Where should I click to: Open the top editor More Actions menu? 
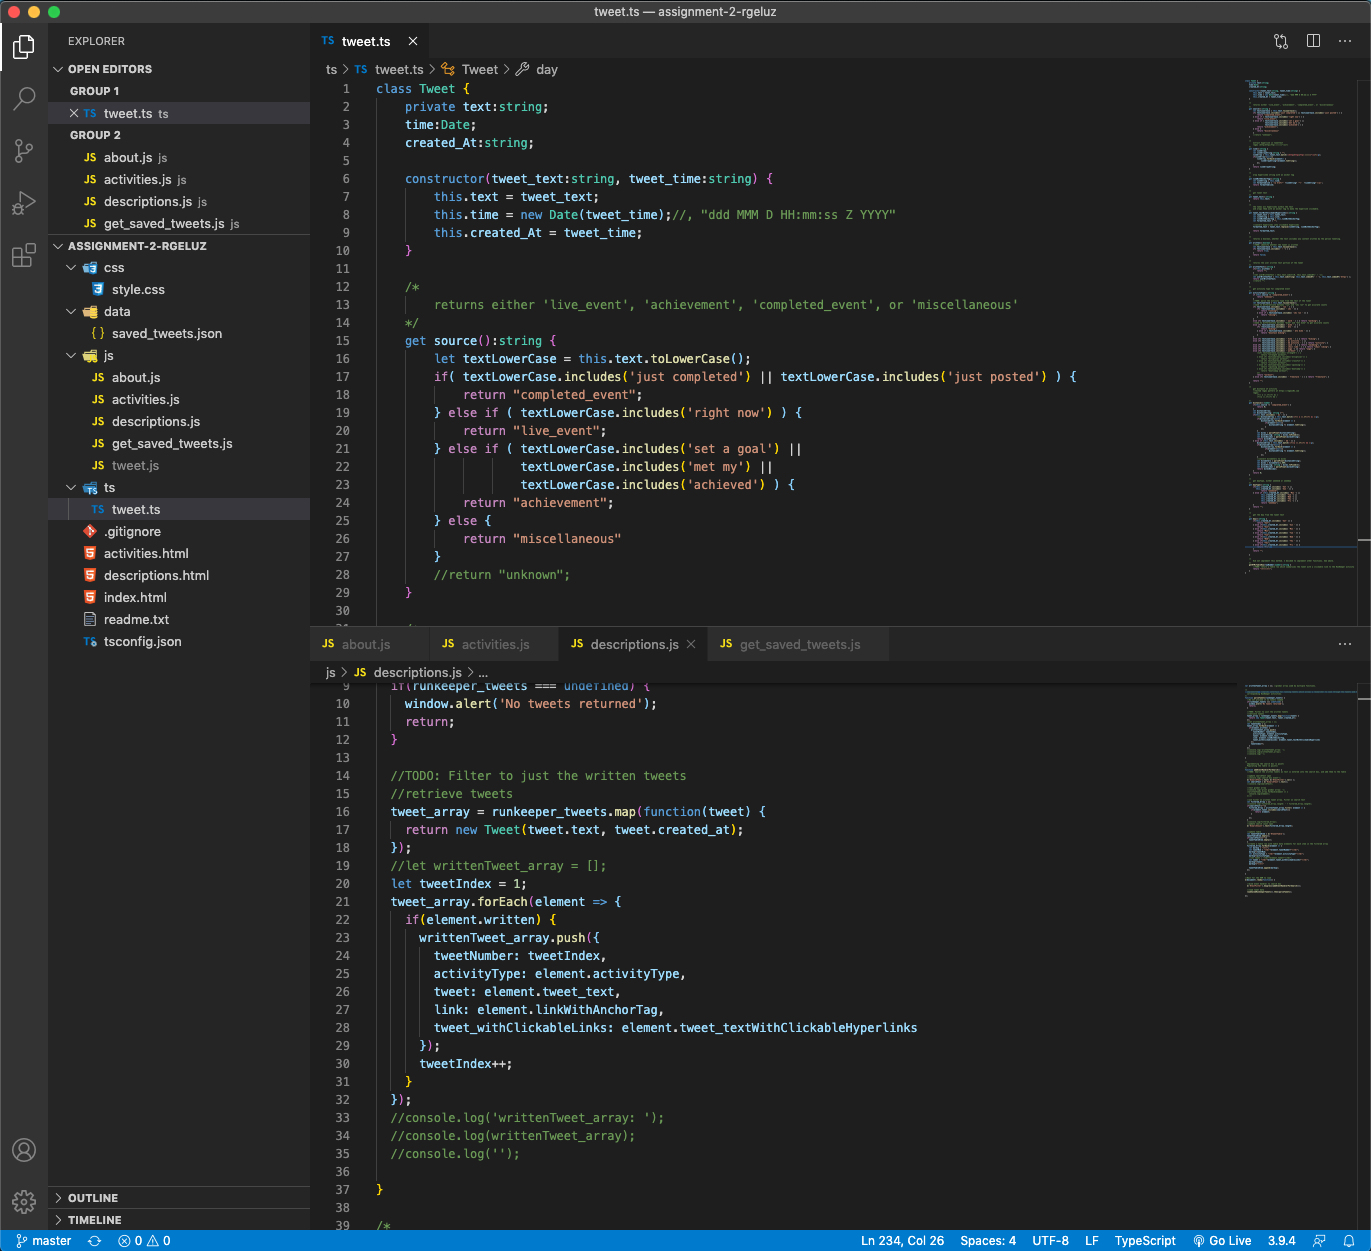pyautogui.click(x=1345, y=41)
